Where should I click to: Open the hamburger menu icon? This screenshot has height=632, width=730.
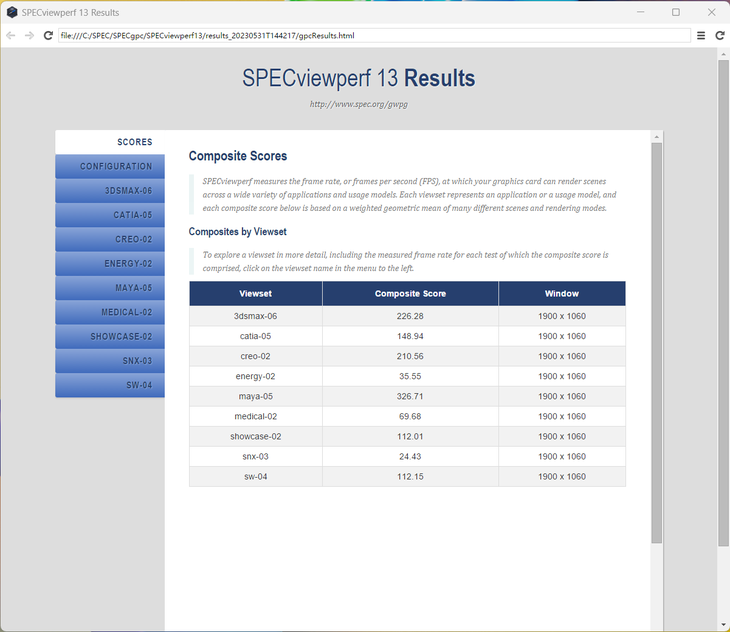701,36
